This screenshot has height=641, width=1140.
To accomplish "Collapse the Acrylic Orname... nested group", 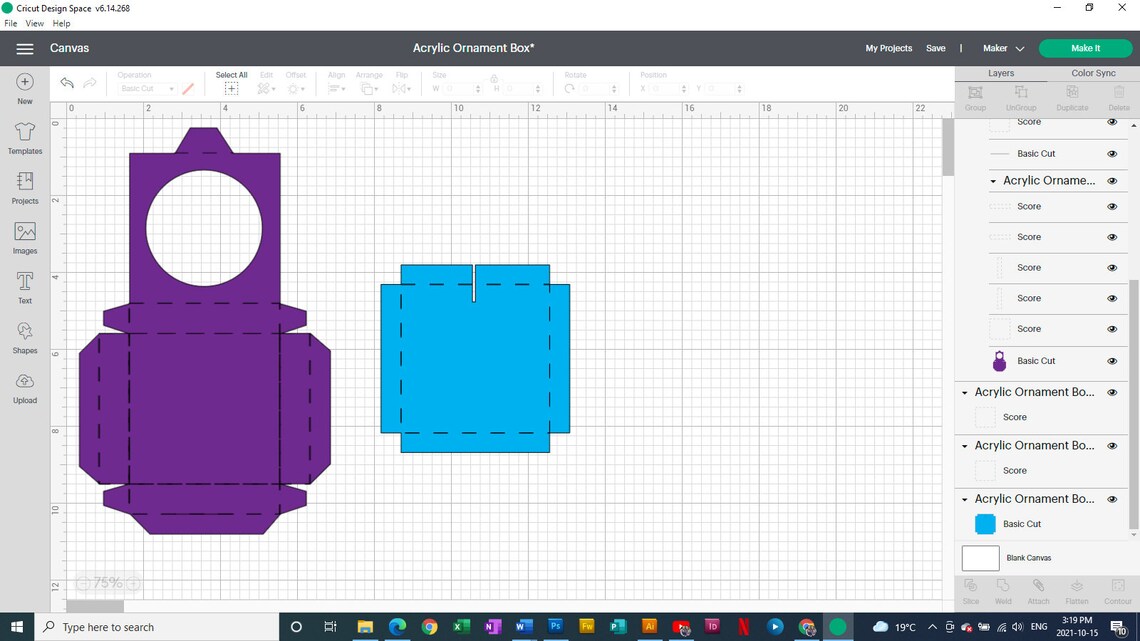I will [993, 181].
